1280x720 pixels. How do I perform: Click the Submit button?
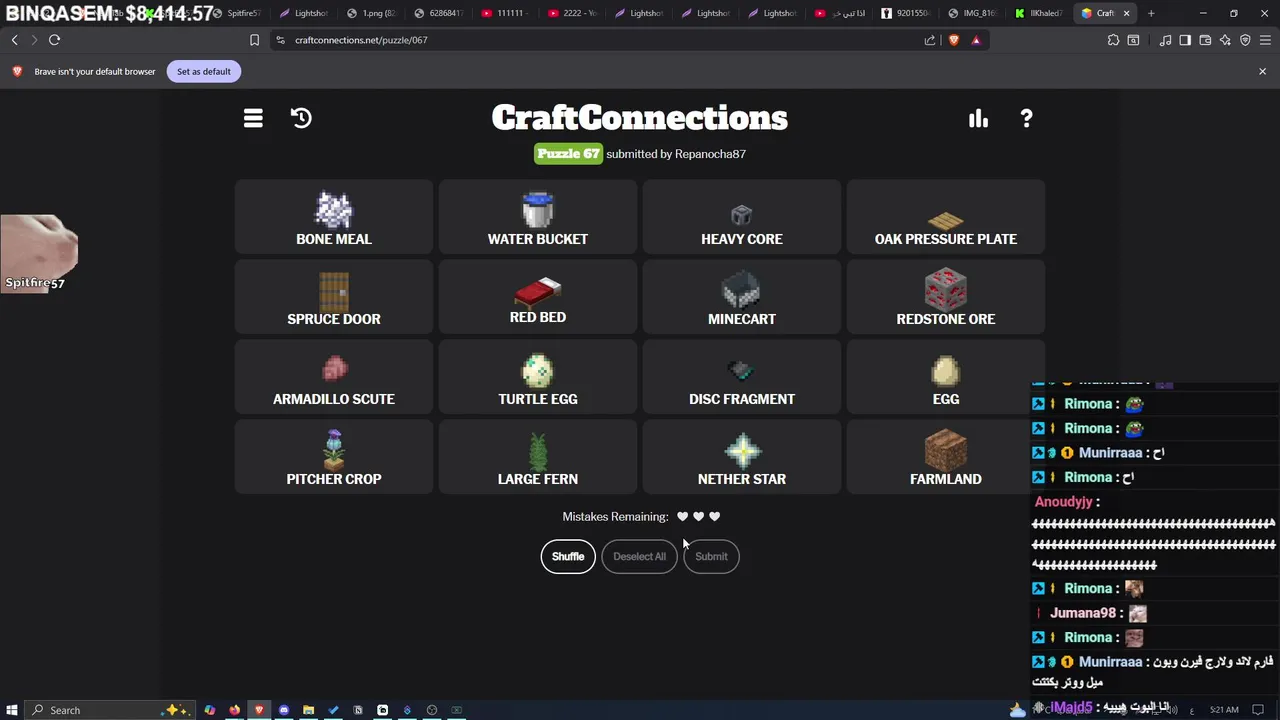(711, 556)
